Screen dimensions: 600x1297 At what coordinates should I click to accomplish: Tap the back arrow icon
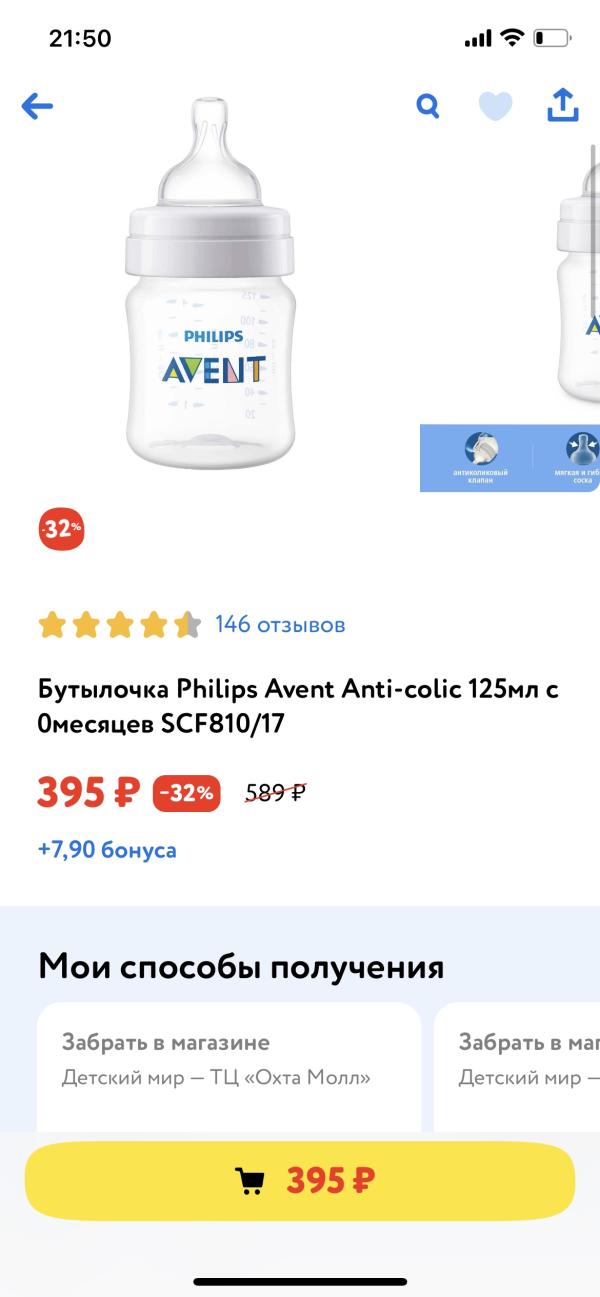37,106
